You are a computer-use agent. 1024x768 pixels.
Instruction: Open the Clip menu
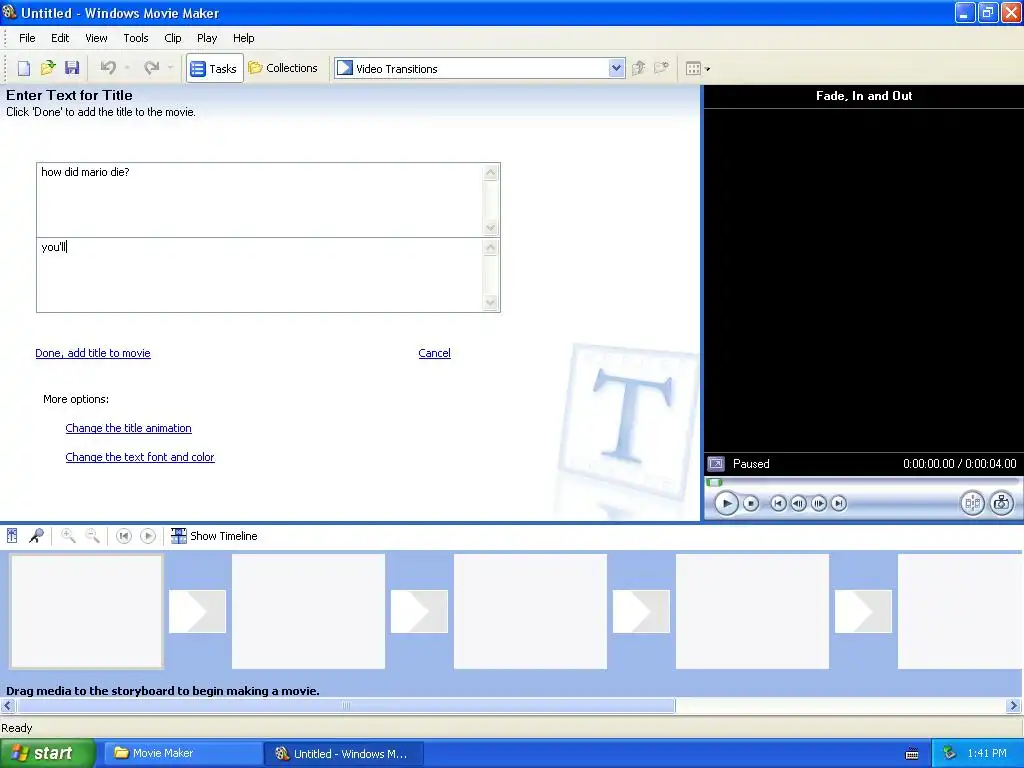173,38
